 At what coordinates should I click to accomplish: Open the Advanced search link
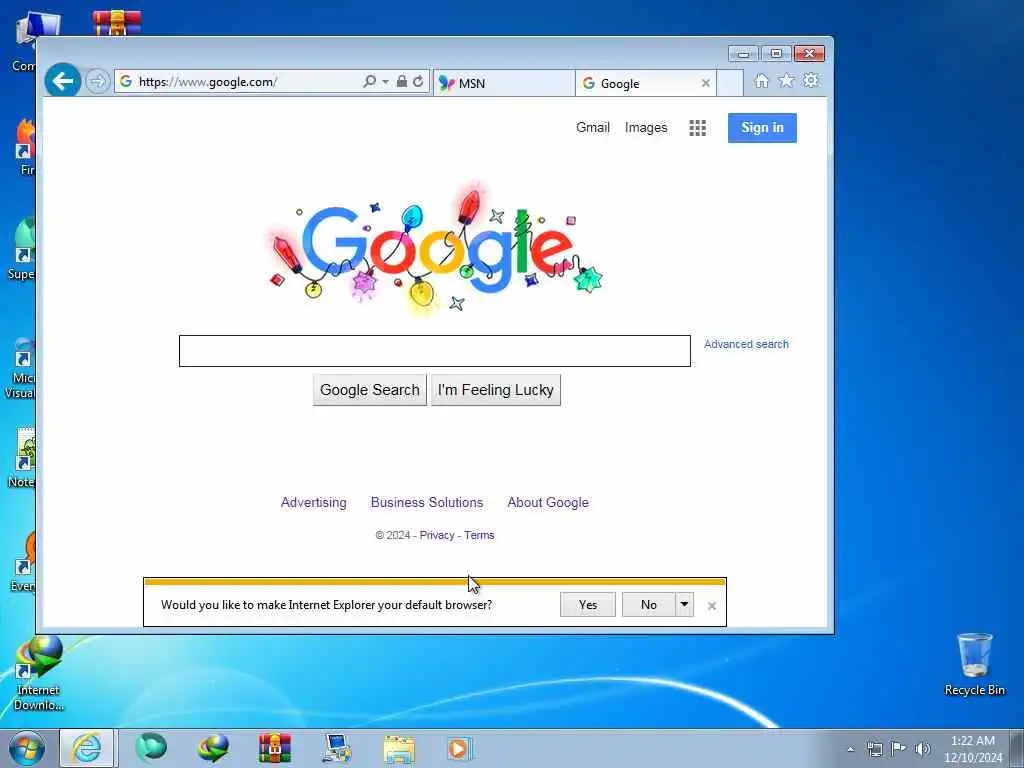point(746,344)
